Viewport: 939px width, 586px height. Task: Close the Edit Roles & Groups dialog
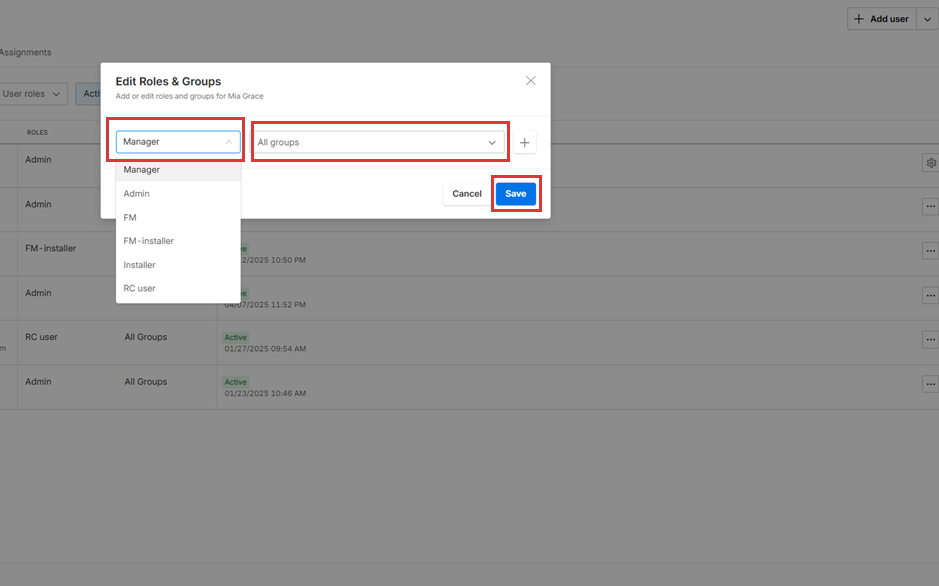pyautogui.click(x=530, y=81)
